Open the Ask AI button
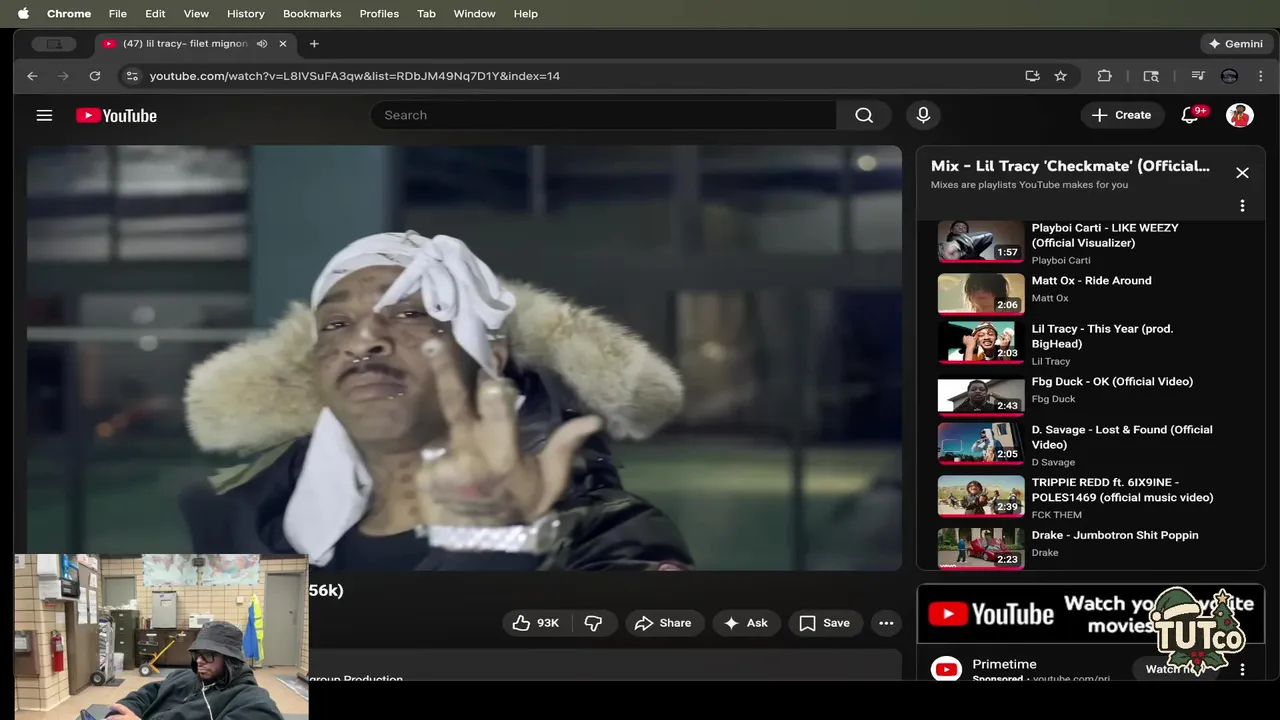 [x=746, y=623]
